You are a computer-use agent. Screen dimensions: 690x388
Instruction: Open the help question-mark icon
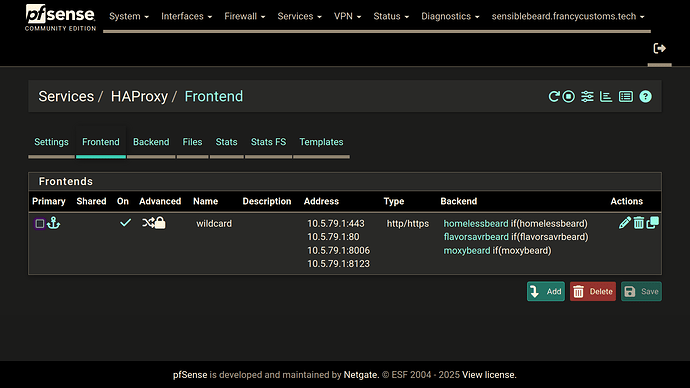coord(646,96)
